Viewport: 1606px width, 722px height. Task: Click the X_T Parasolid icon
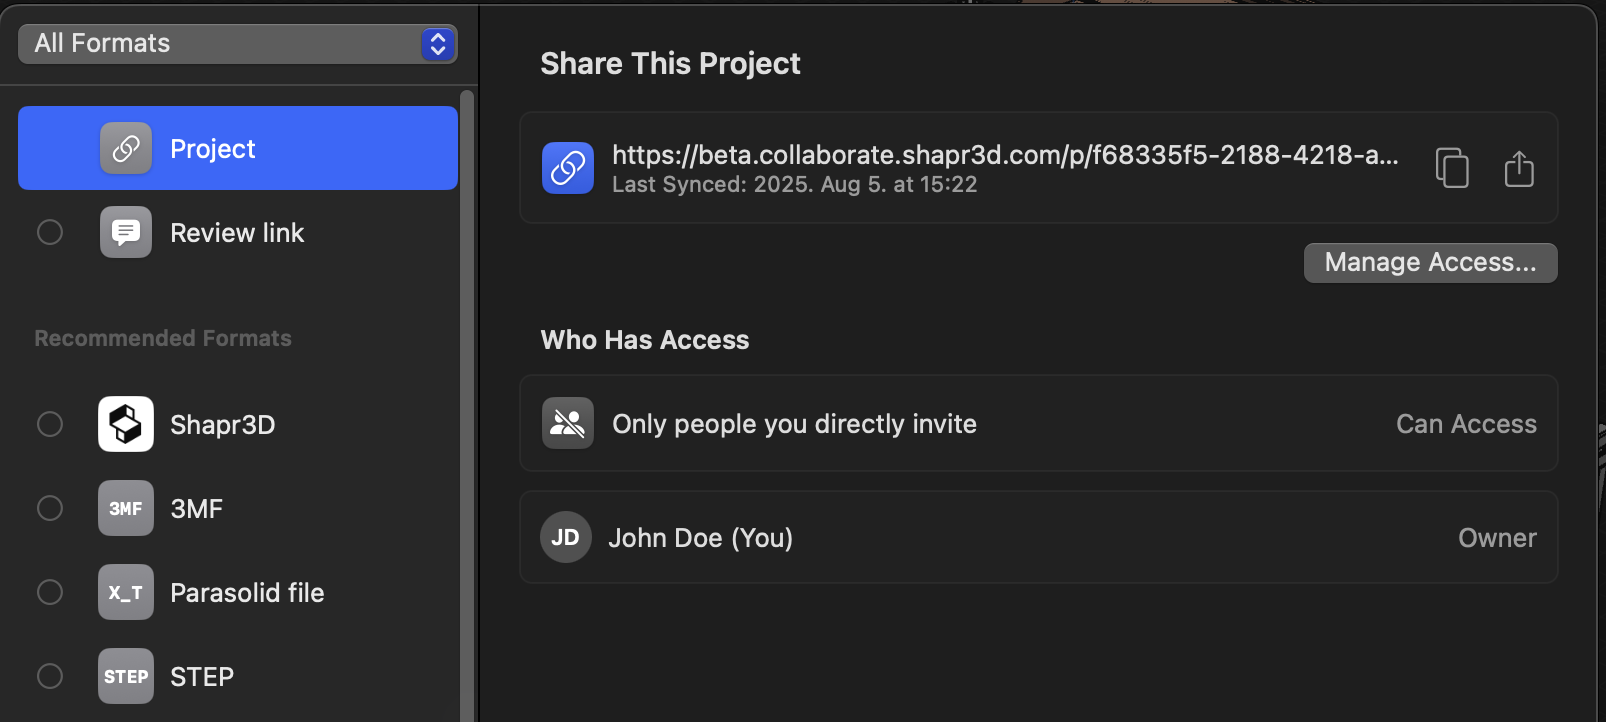point(126,592)
